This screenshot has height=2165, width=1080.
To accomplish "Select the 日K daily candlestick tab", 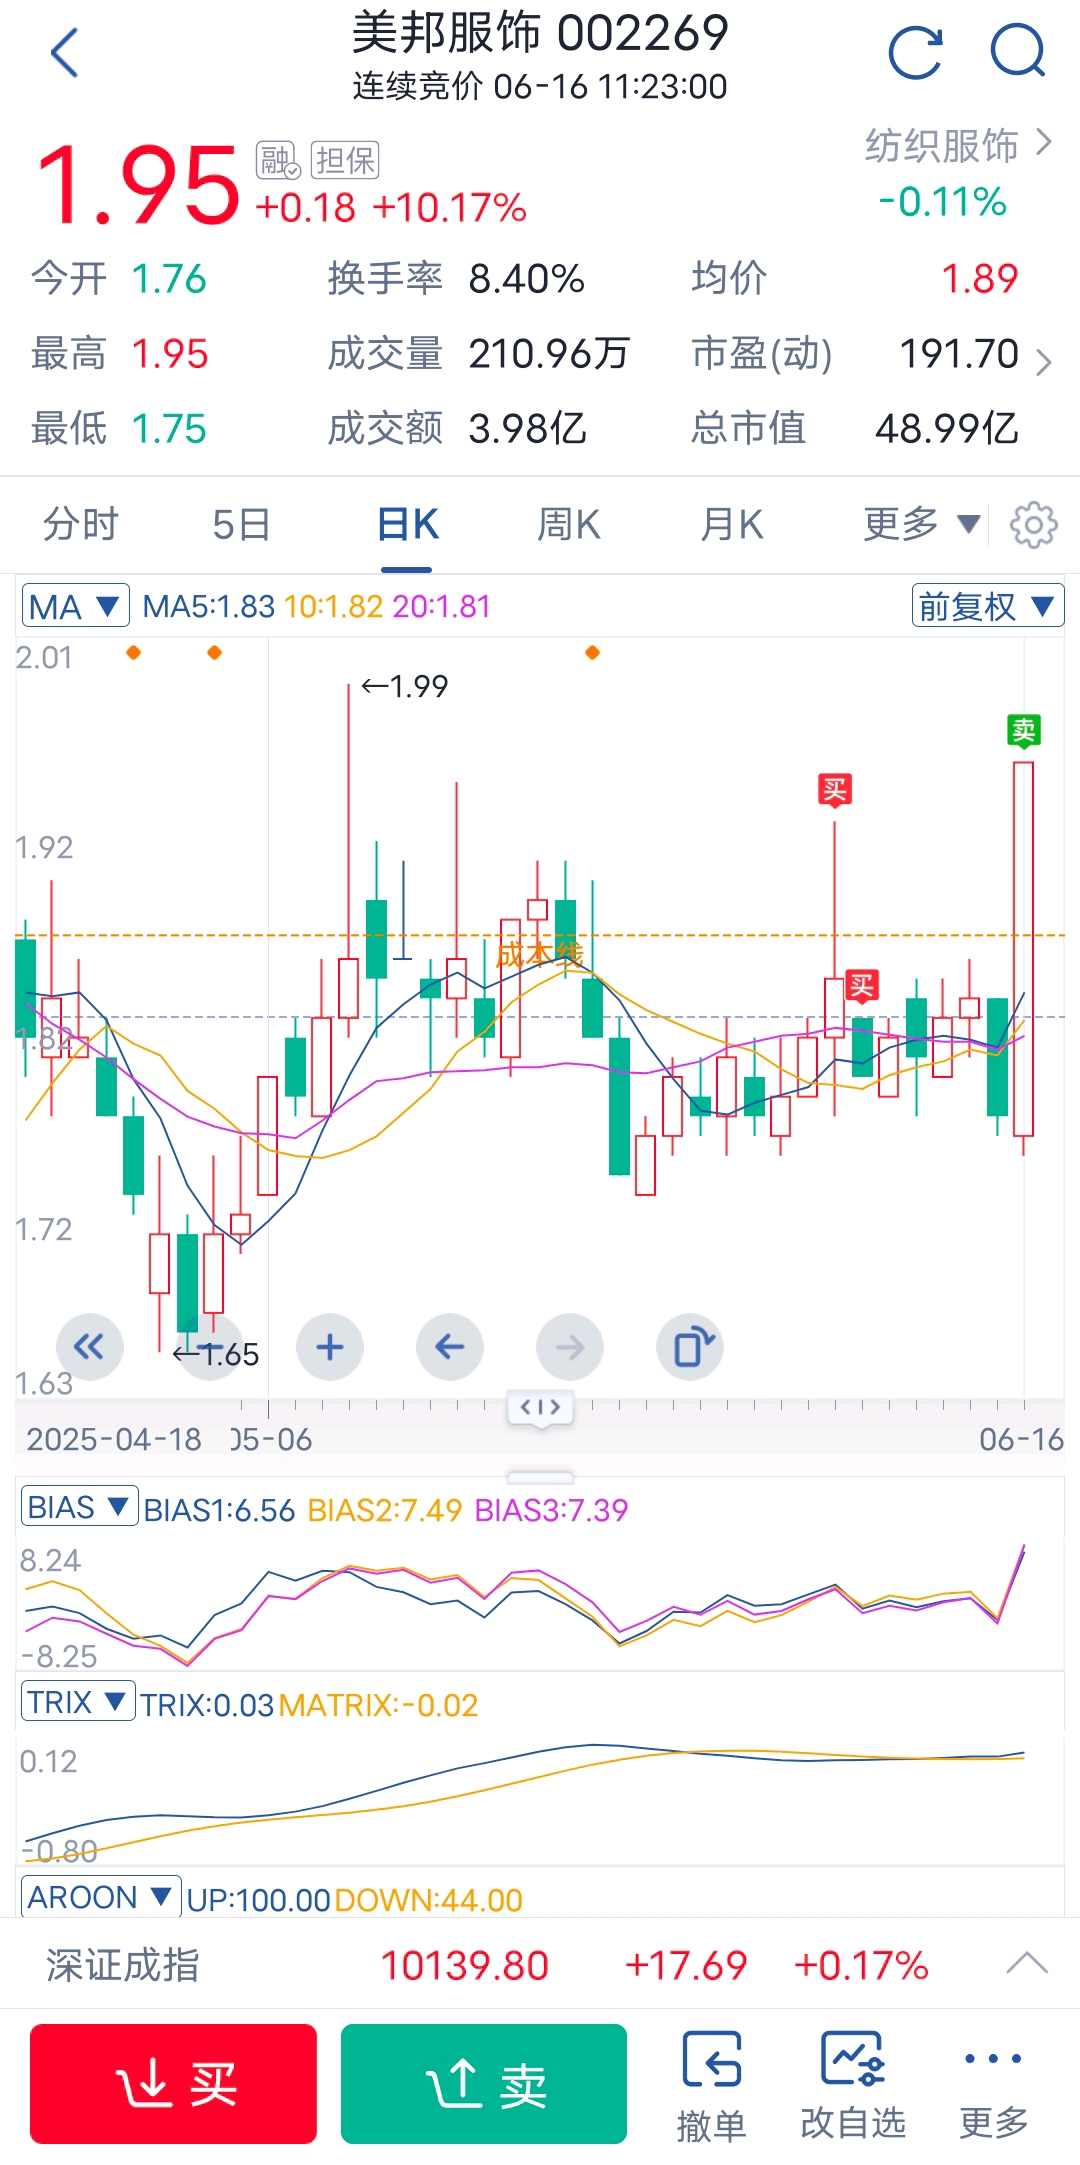I will 408,524.
